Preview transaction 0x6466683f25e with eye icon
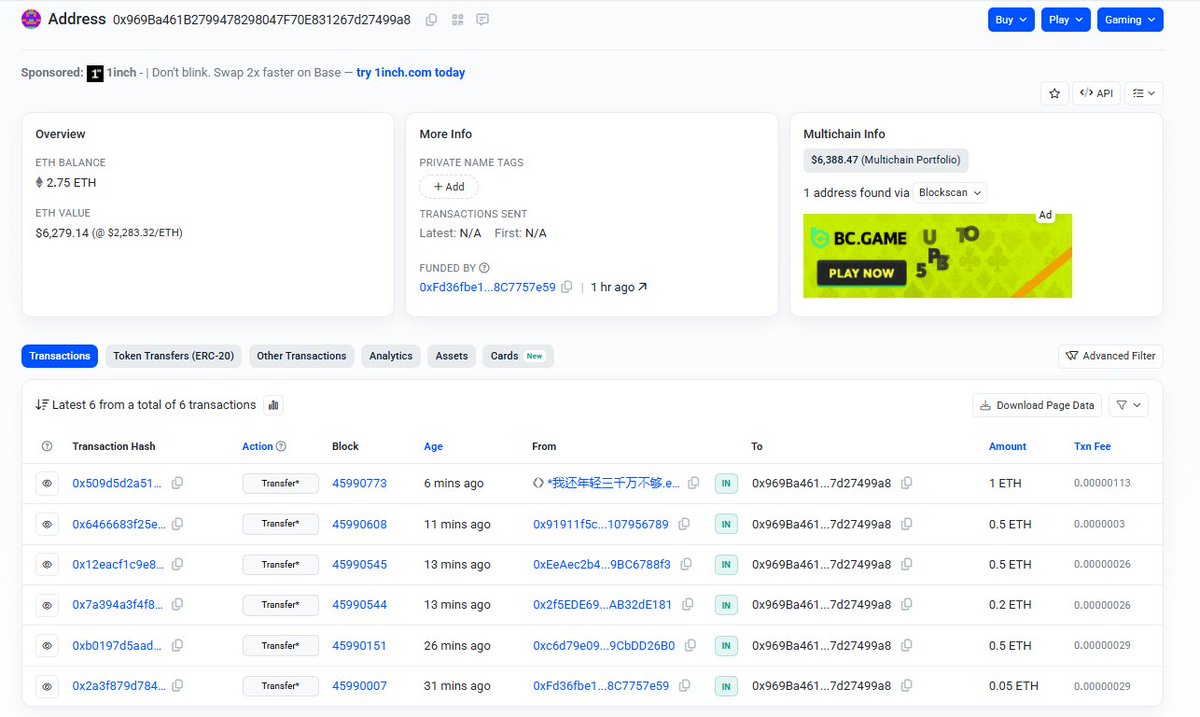The image size is (1200, 717). [x=47, y=524]
